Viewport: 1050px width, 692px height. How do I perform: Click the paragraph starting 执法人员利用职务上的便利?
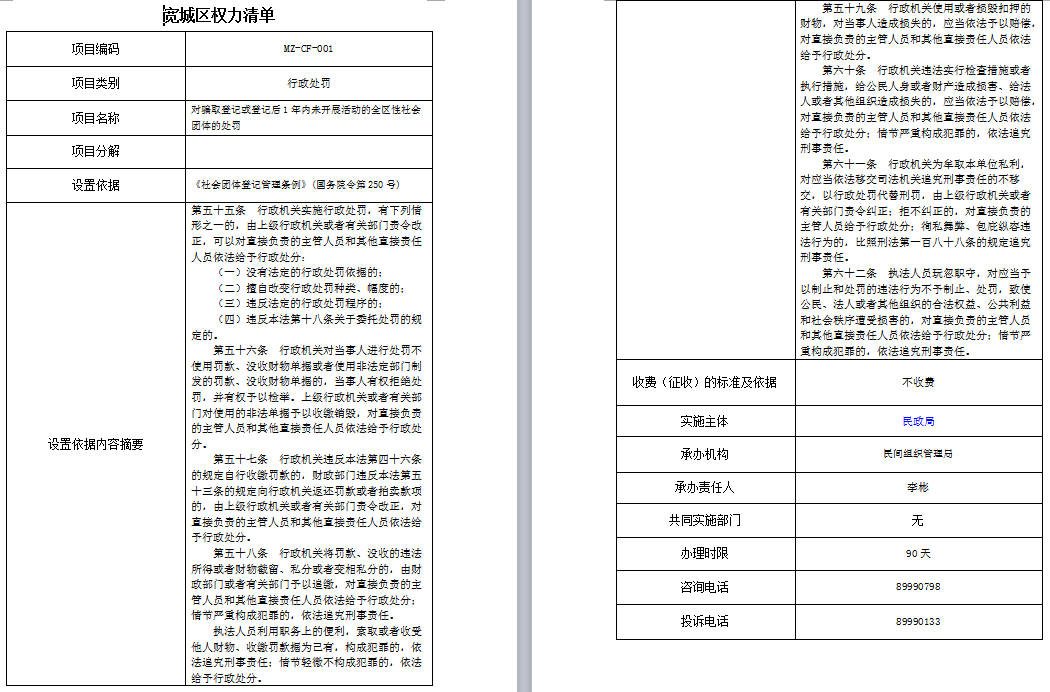tap(307, 654)
